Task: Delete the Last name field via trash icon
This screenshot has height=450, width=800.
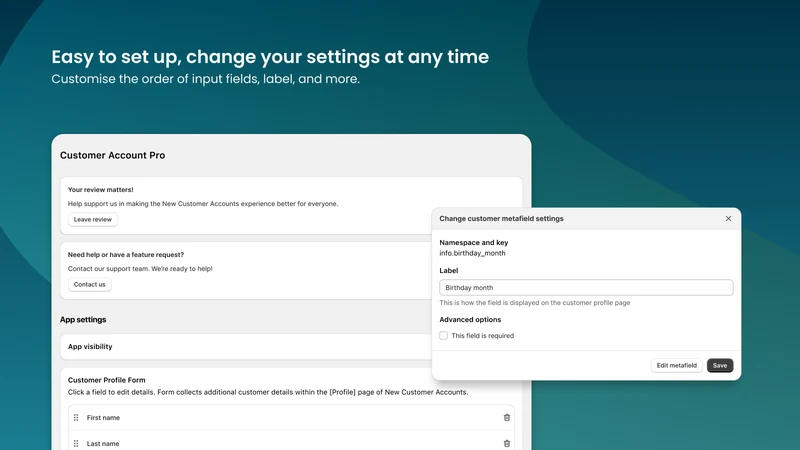Action: coord(507,443)
